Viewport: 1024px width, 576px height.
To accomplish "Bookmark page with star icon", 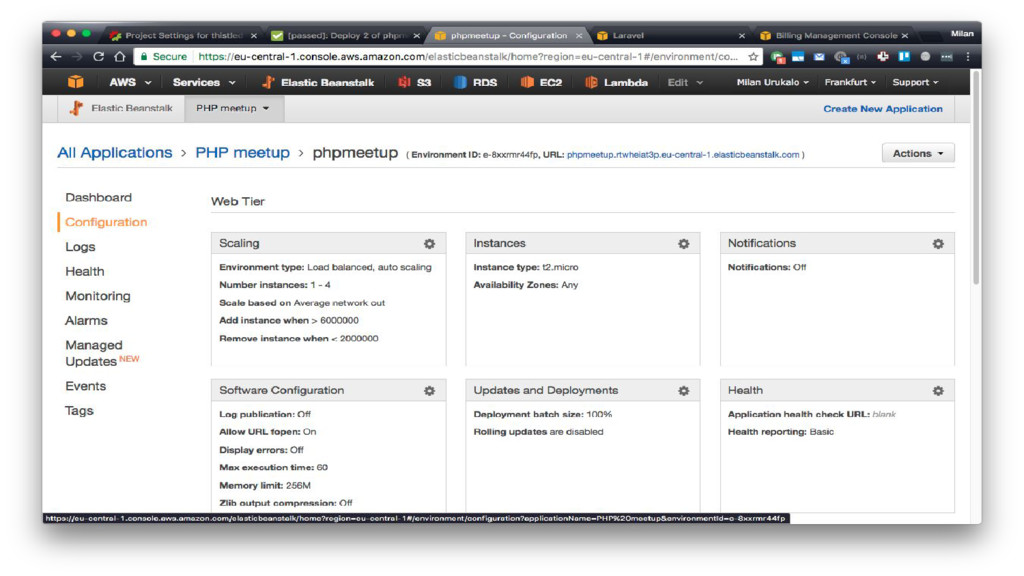I will pos(753,57).
